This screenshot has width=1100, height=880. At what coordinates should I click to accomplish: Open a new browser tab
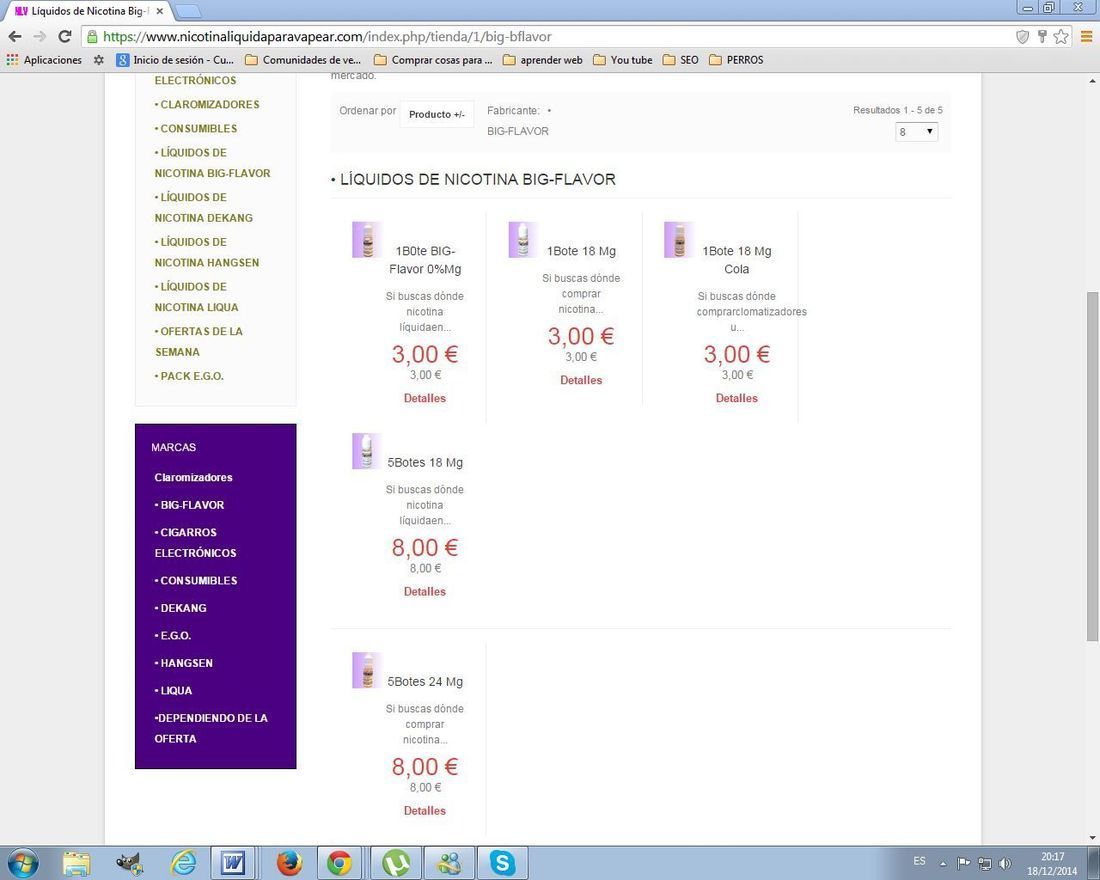(187, 11)
